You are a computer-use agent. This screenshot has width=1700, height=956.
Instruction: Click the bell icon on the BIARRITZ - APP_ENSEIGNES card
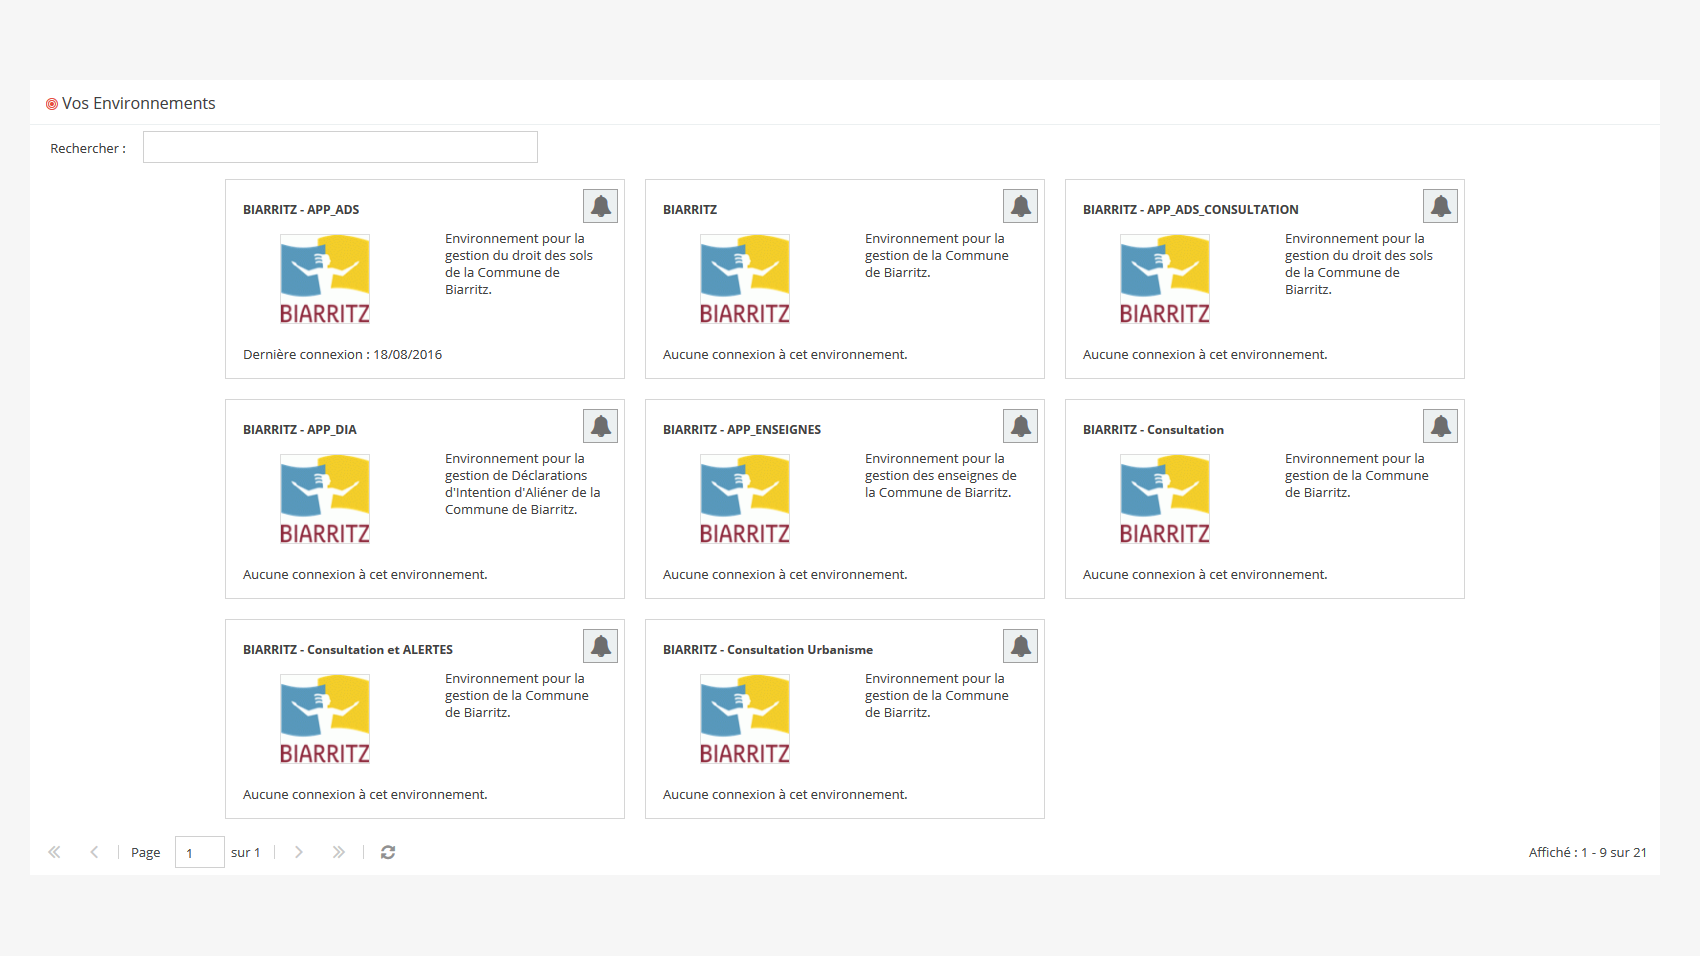coord(1020,426)
